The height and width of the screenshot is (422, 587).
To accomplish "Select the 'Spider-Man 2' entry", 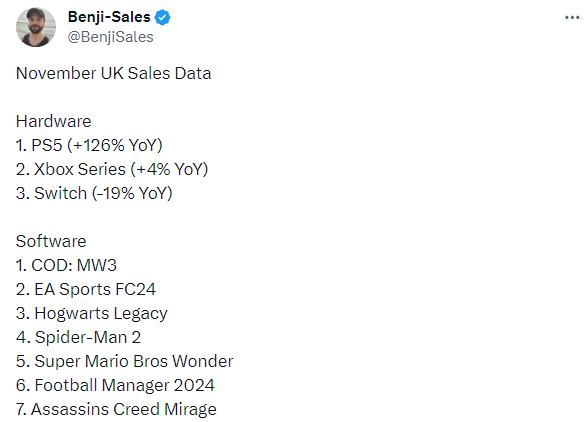I will [78, 337].
